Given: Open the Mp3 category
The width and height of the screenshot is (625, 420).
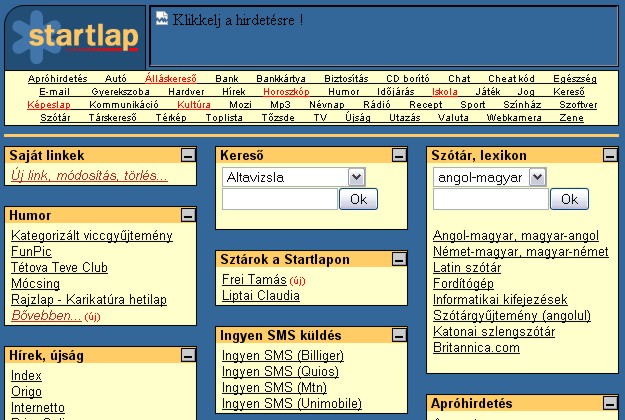Looking at the screenshot, I should coord(280,105).
